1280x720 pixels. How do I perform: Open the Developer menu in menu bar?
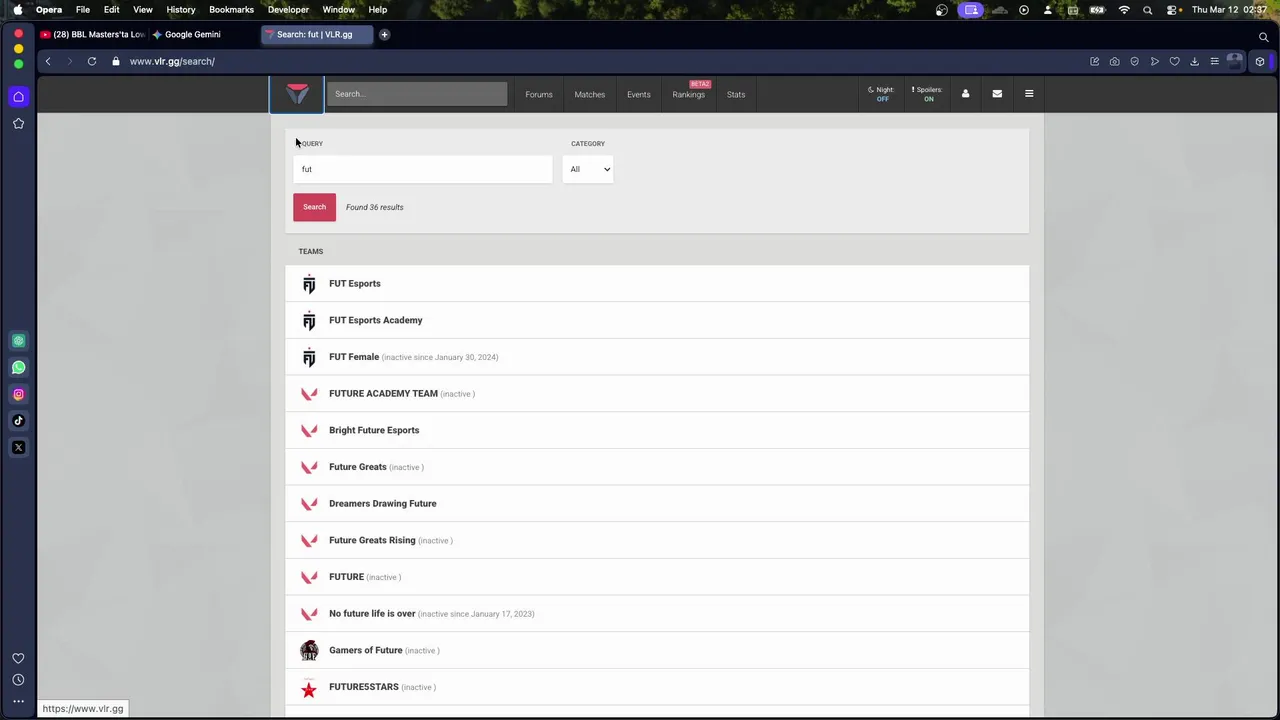(x=288, y=9)
